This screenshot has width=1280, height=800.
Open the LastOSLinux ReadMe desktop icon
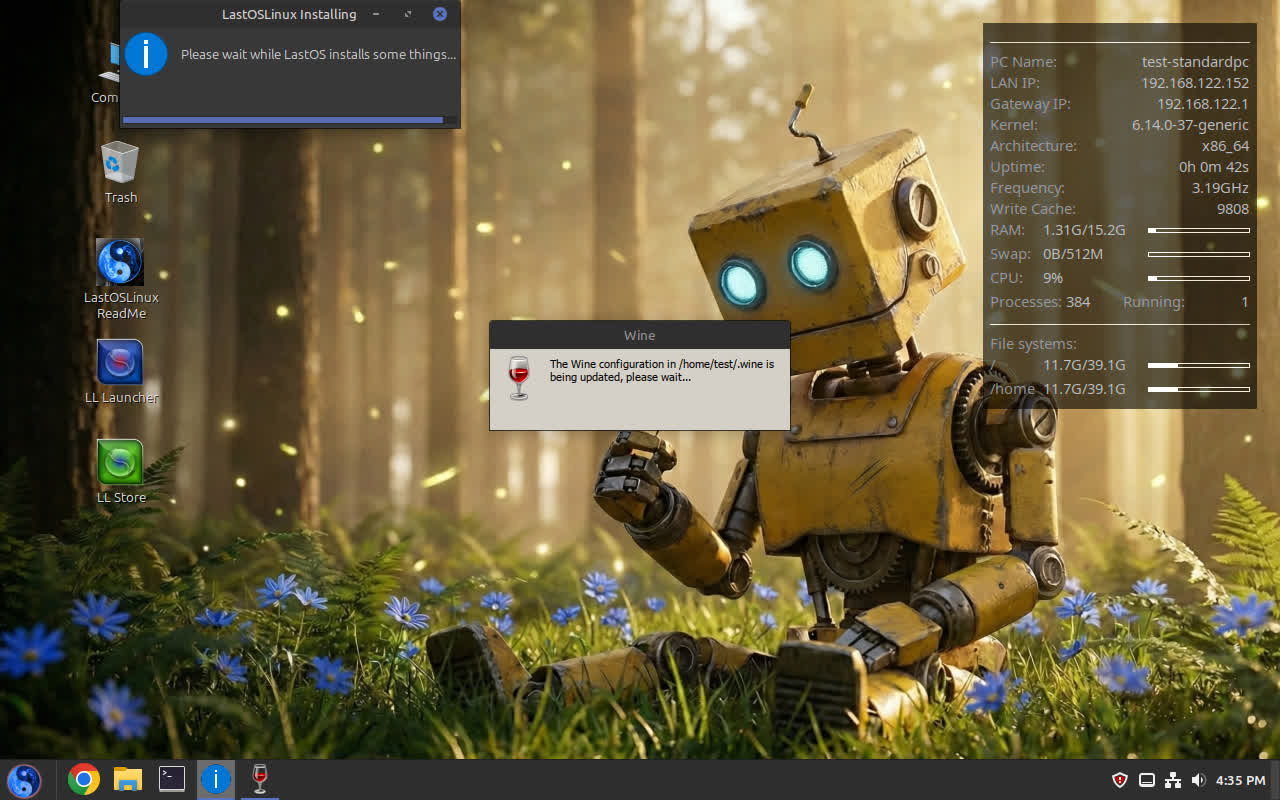120,263
